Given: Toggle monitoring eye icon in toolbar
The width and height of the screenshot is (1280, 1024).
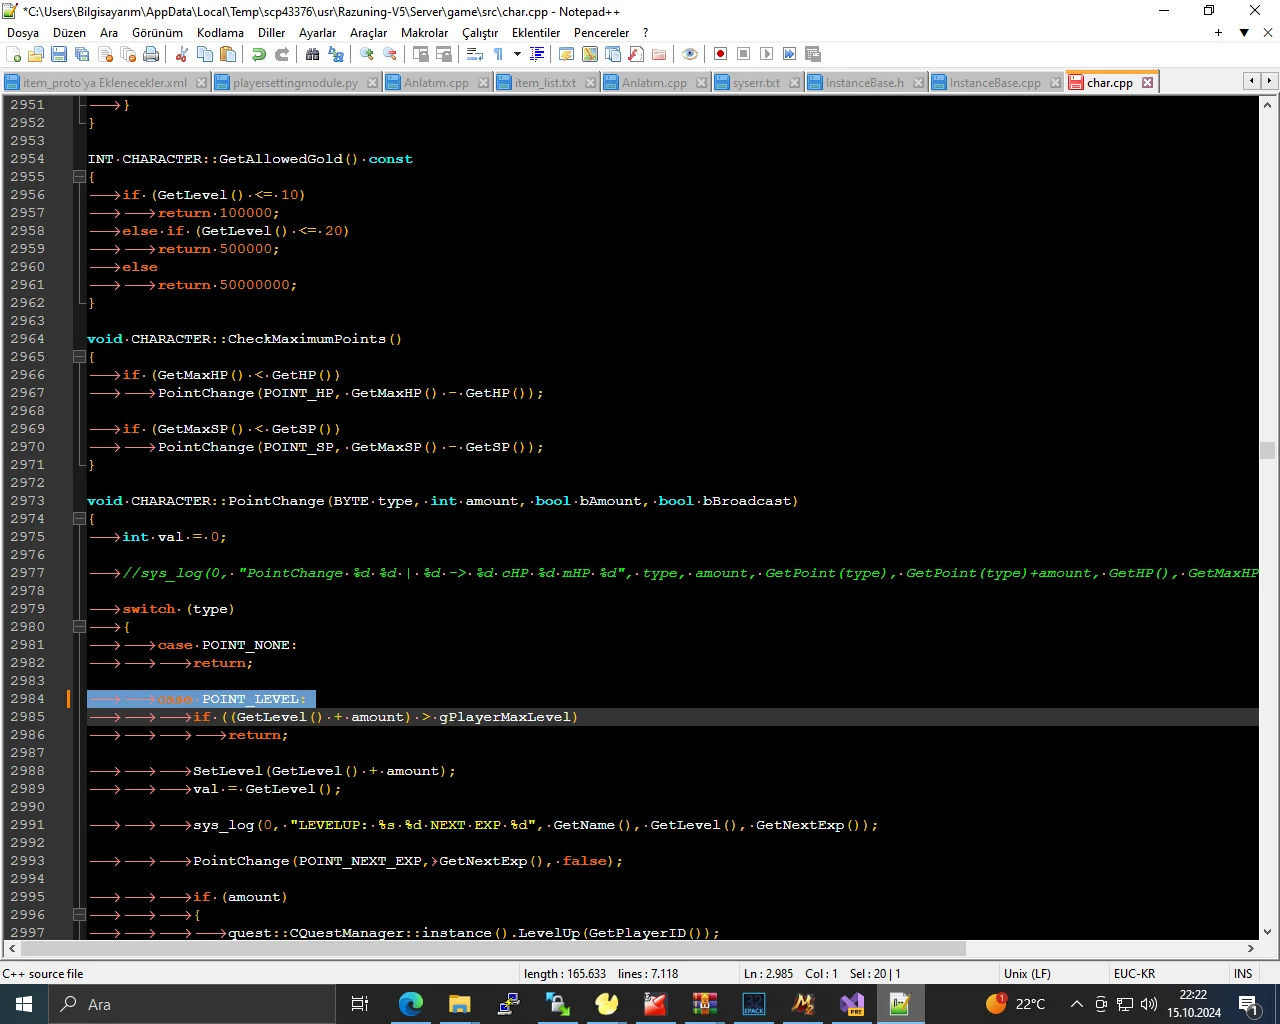Looking at the screenshot, I should coord(689,54).
